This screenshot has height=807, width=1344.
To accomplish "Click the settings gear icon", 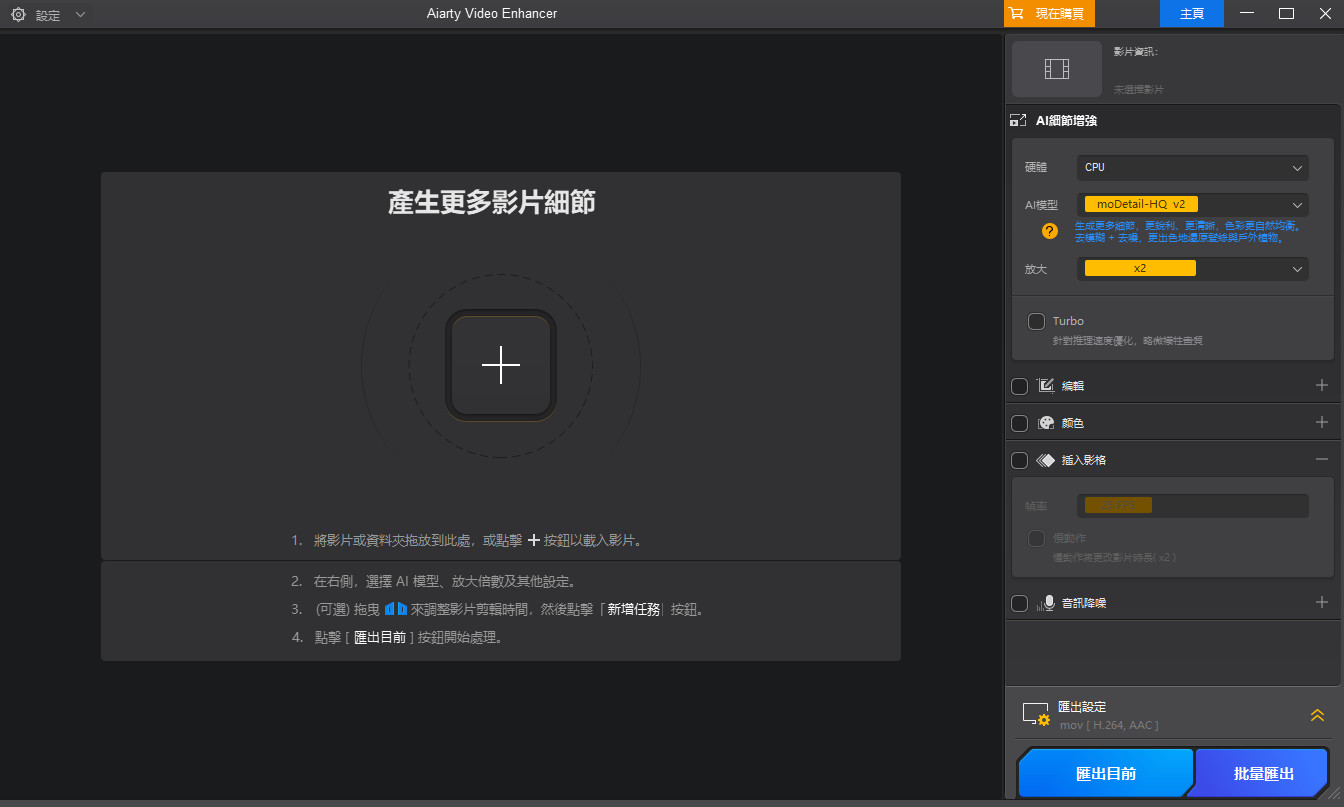I will point(18,14).
